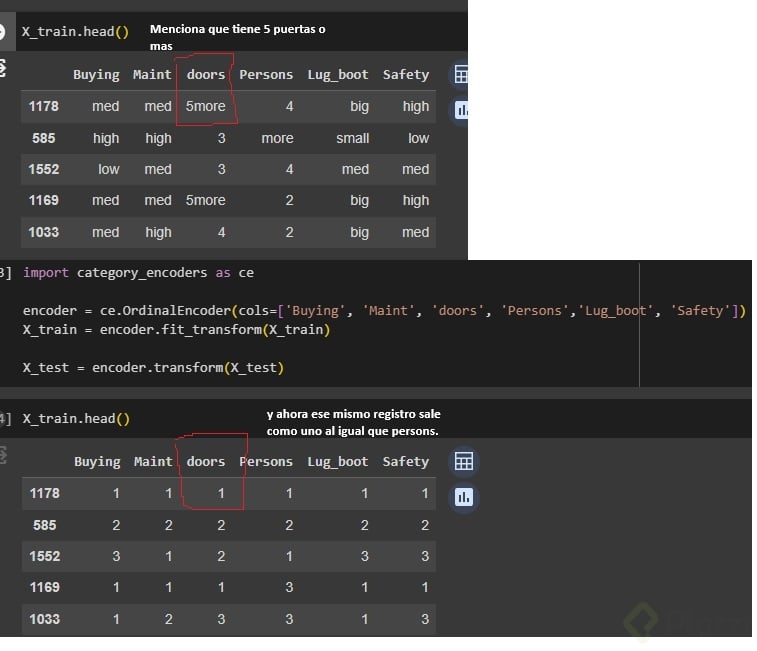The width and height of the screenshot is (757, 651).
Task: Select 'doors' header in the text-valued table
Action: tap(206, 75)
